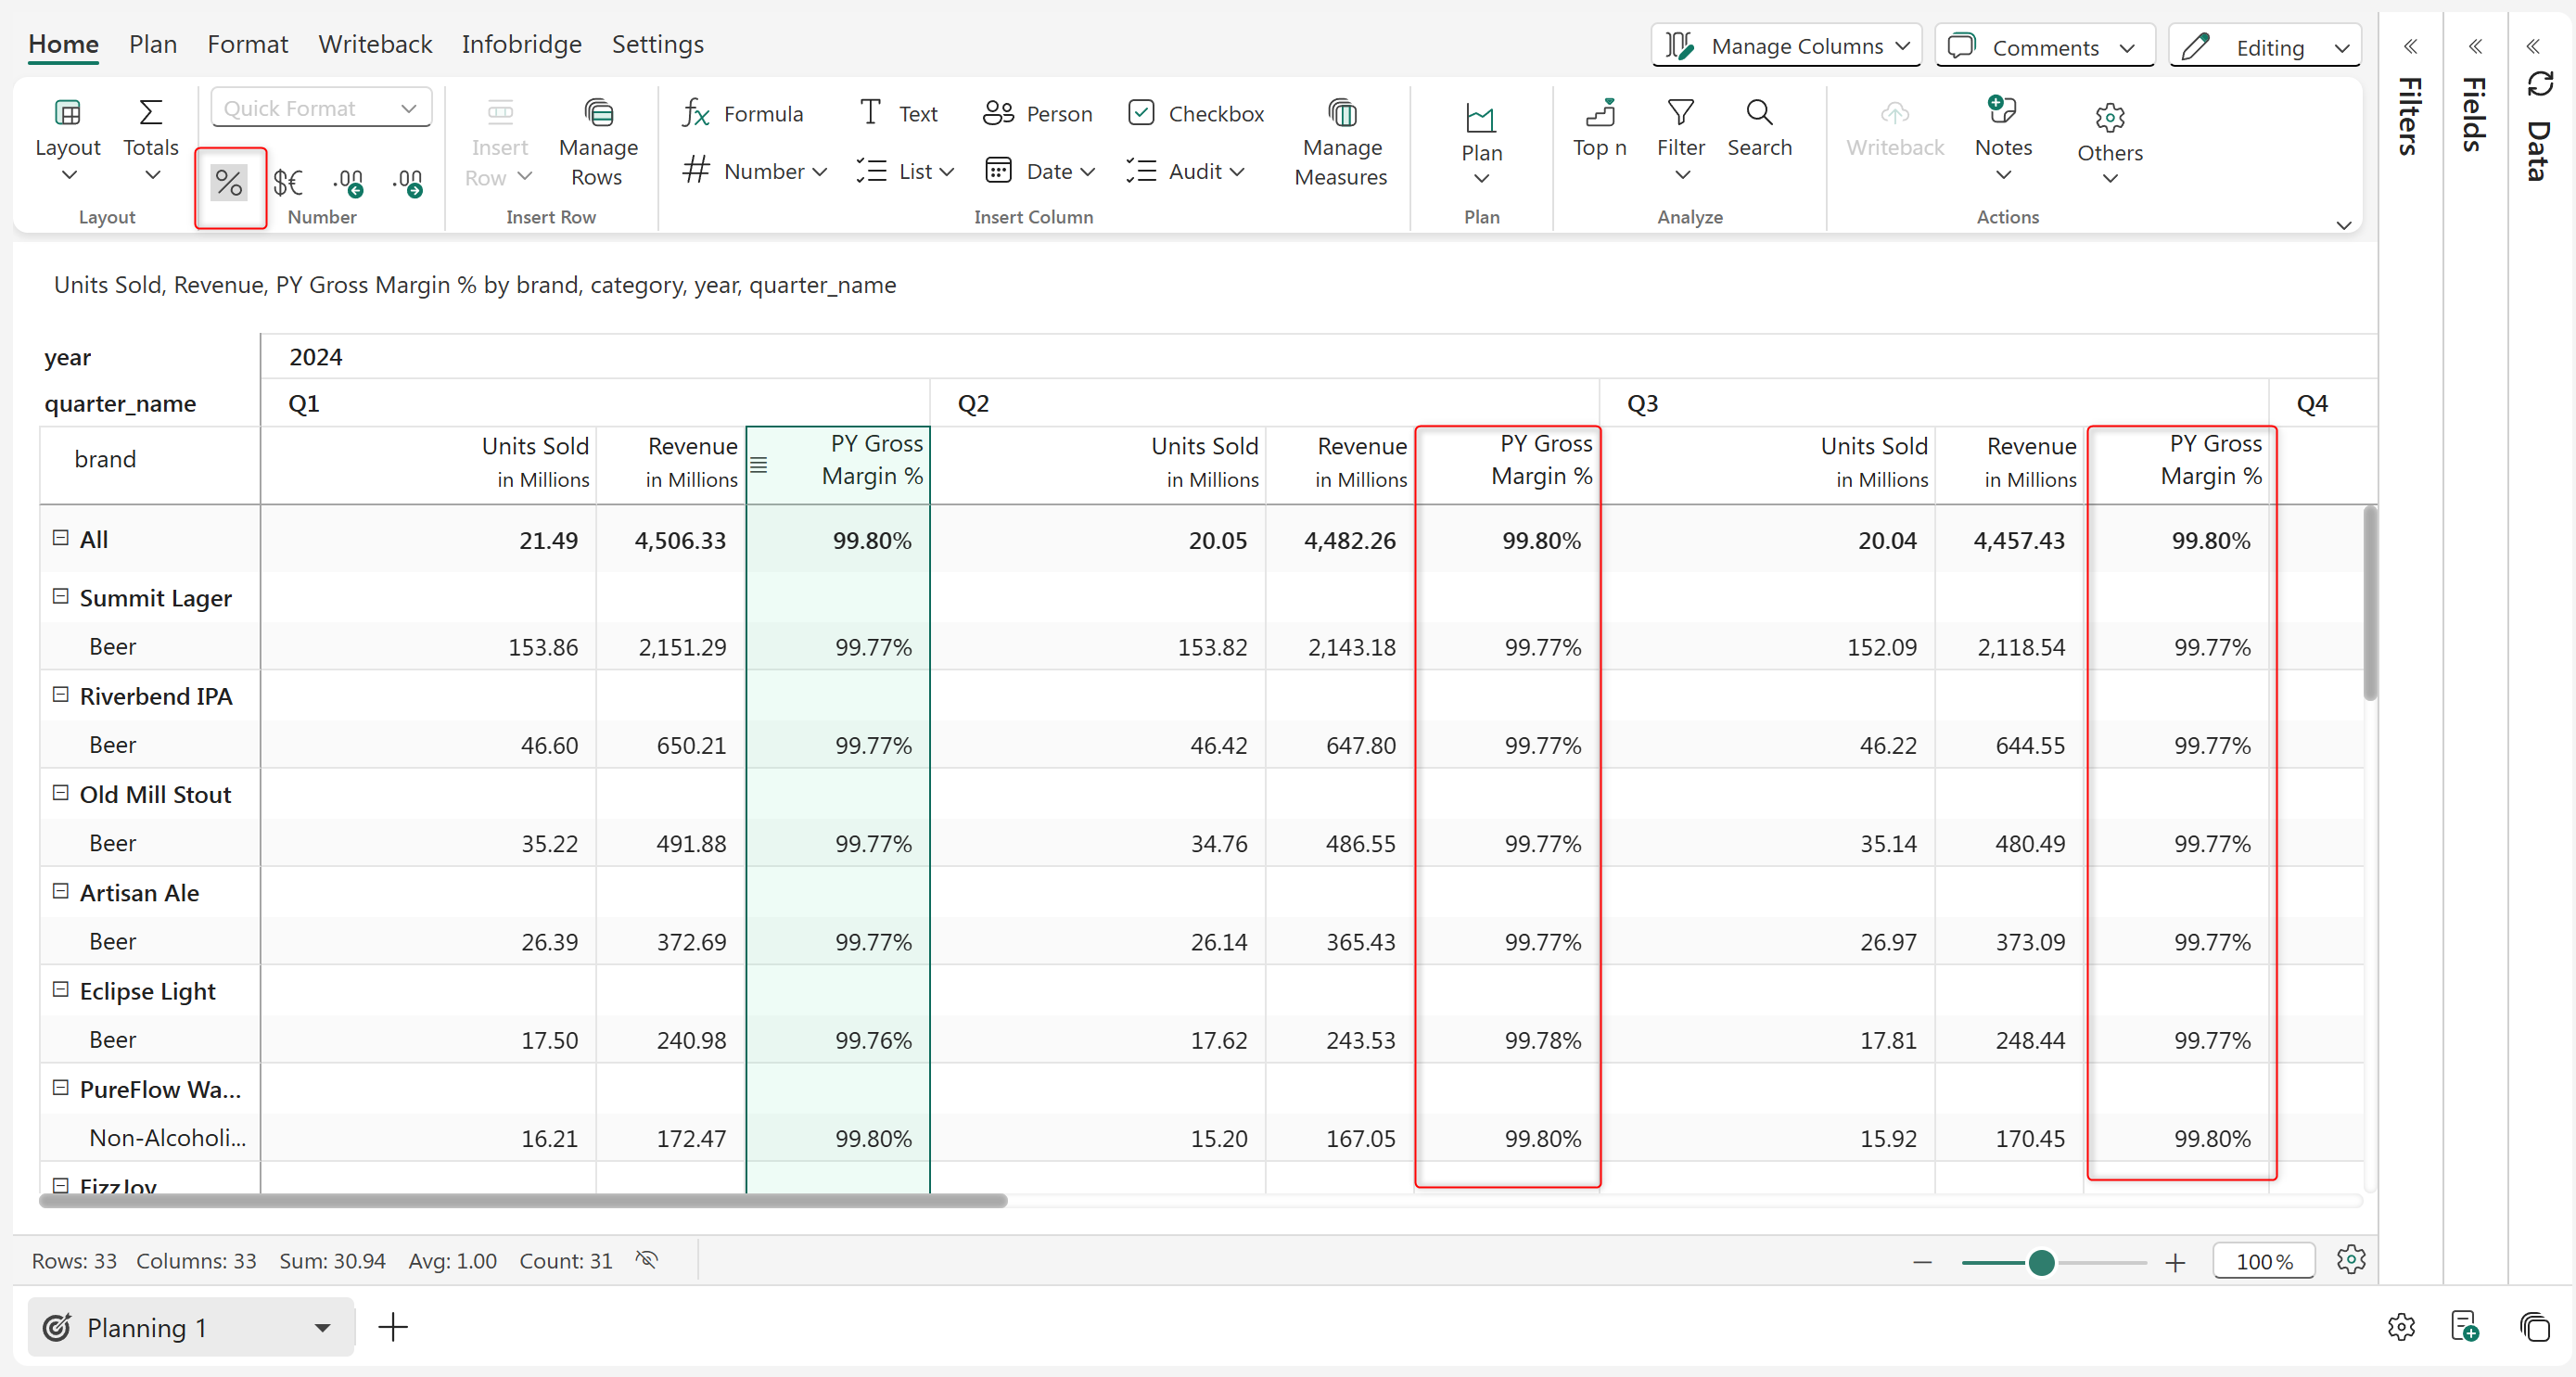The width and height of the screenshot is (2576, 1377).
Task: Click the Comments button
Action: (2044, 46)
